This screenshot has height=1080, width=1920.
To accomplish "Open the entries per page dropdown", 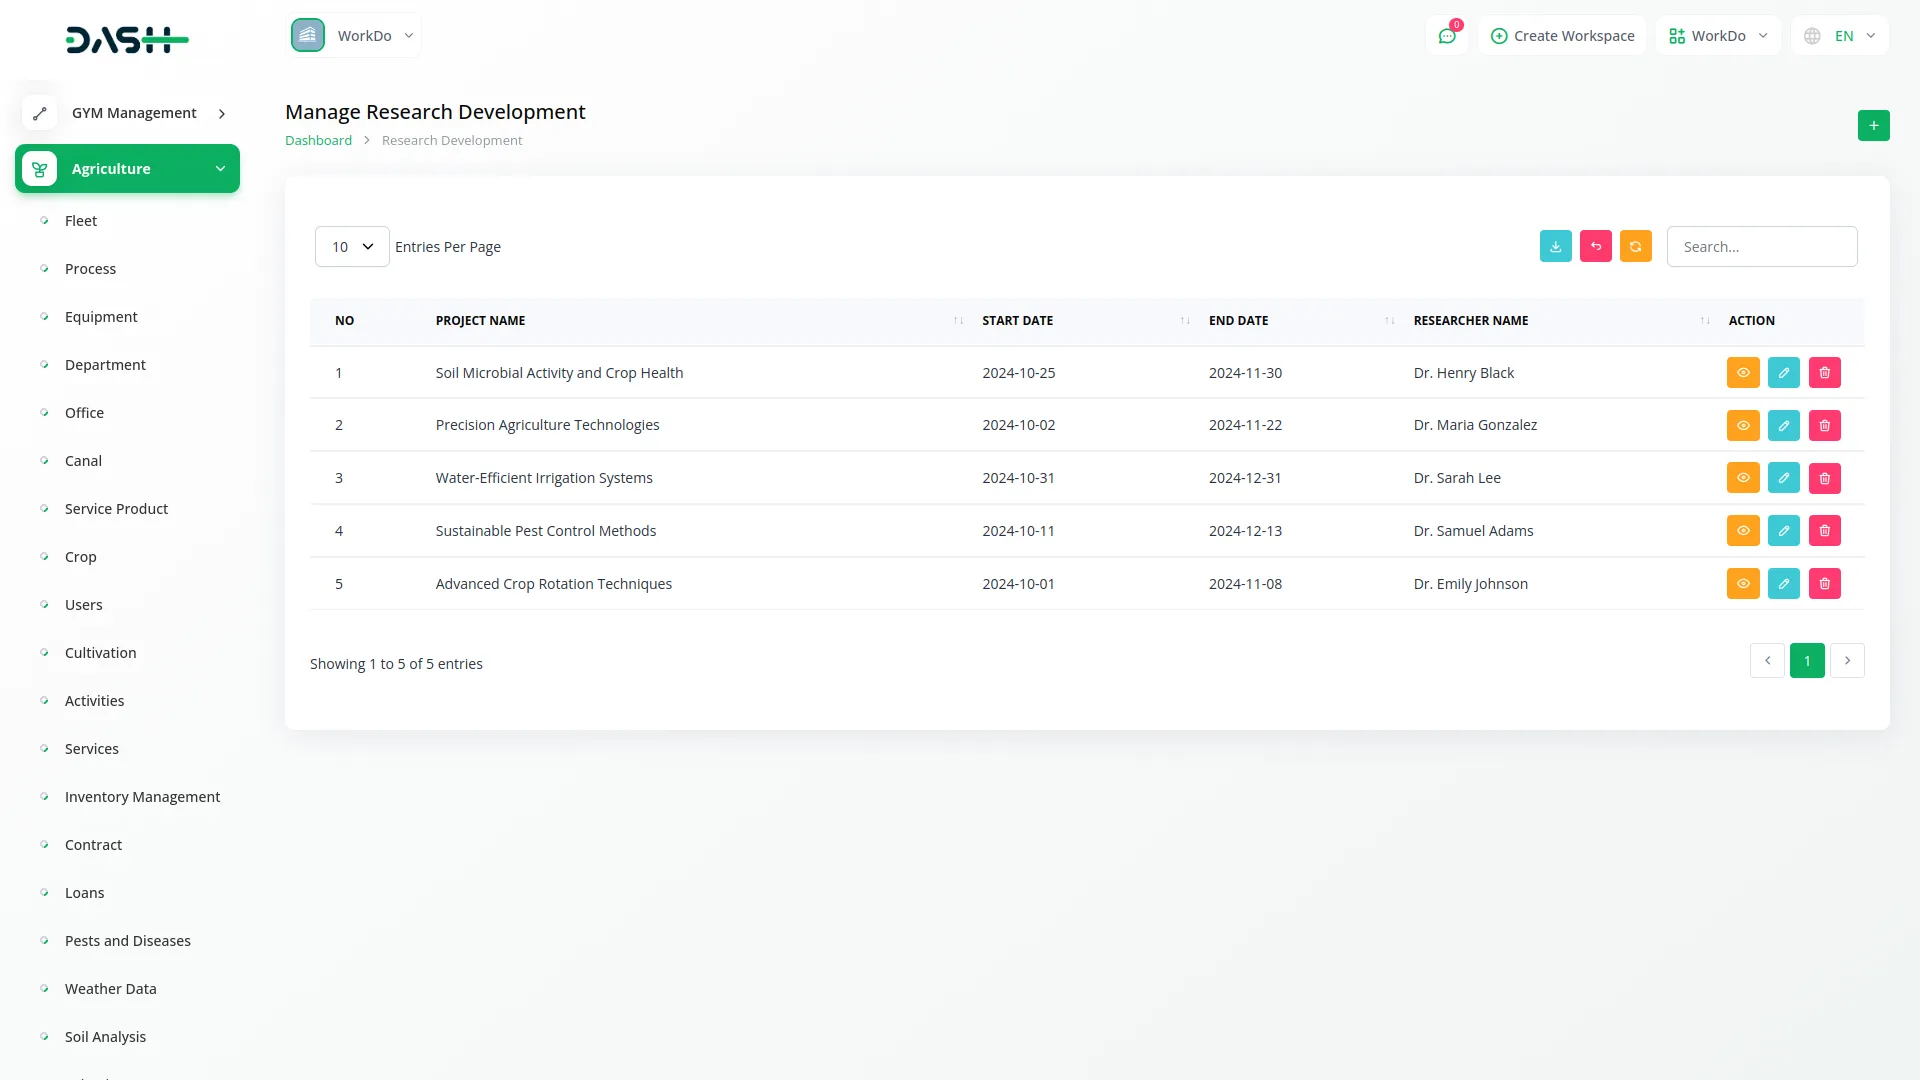I will 352,247.
